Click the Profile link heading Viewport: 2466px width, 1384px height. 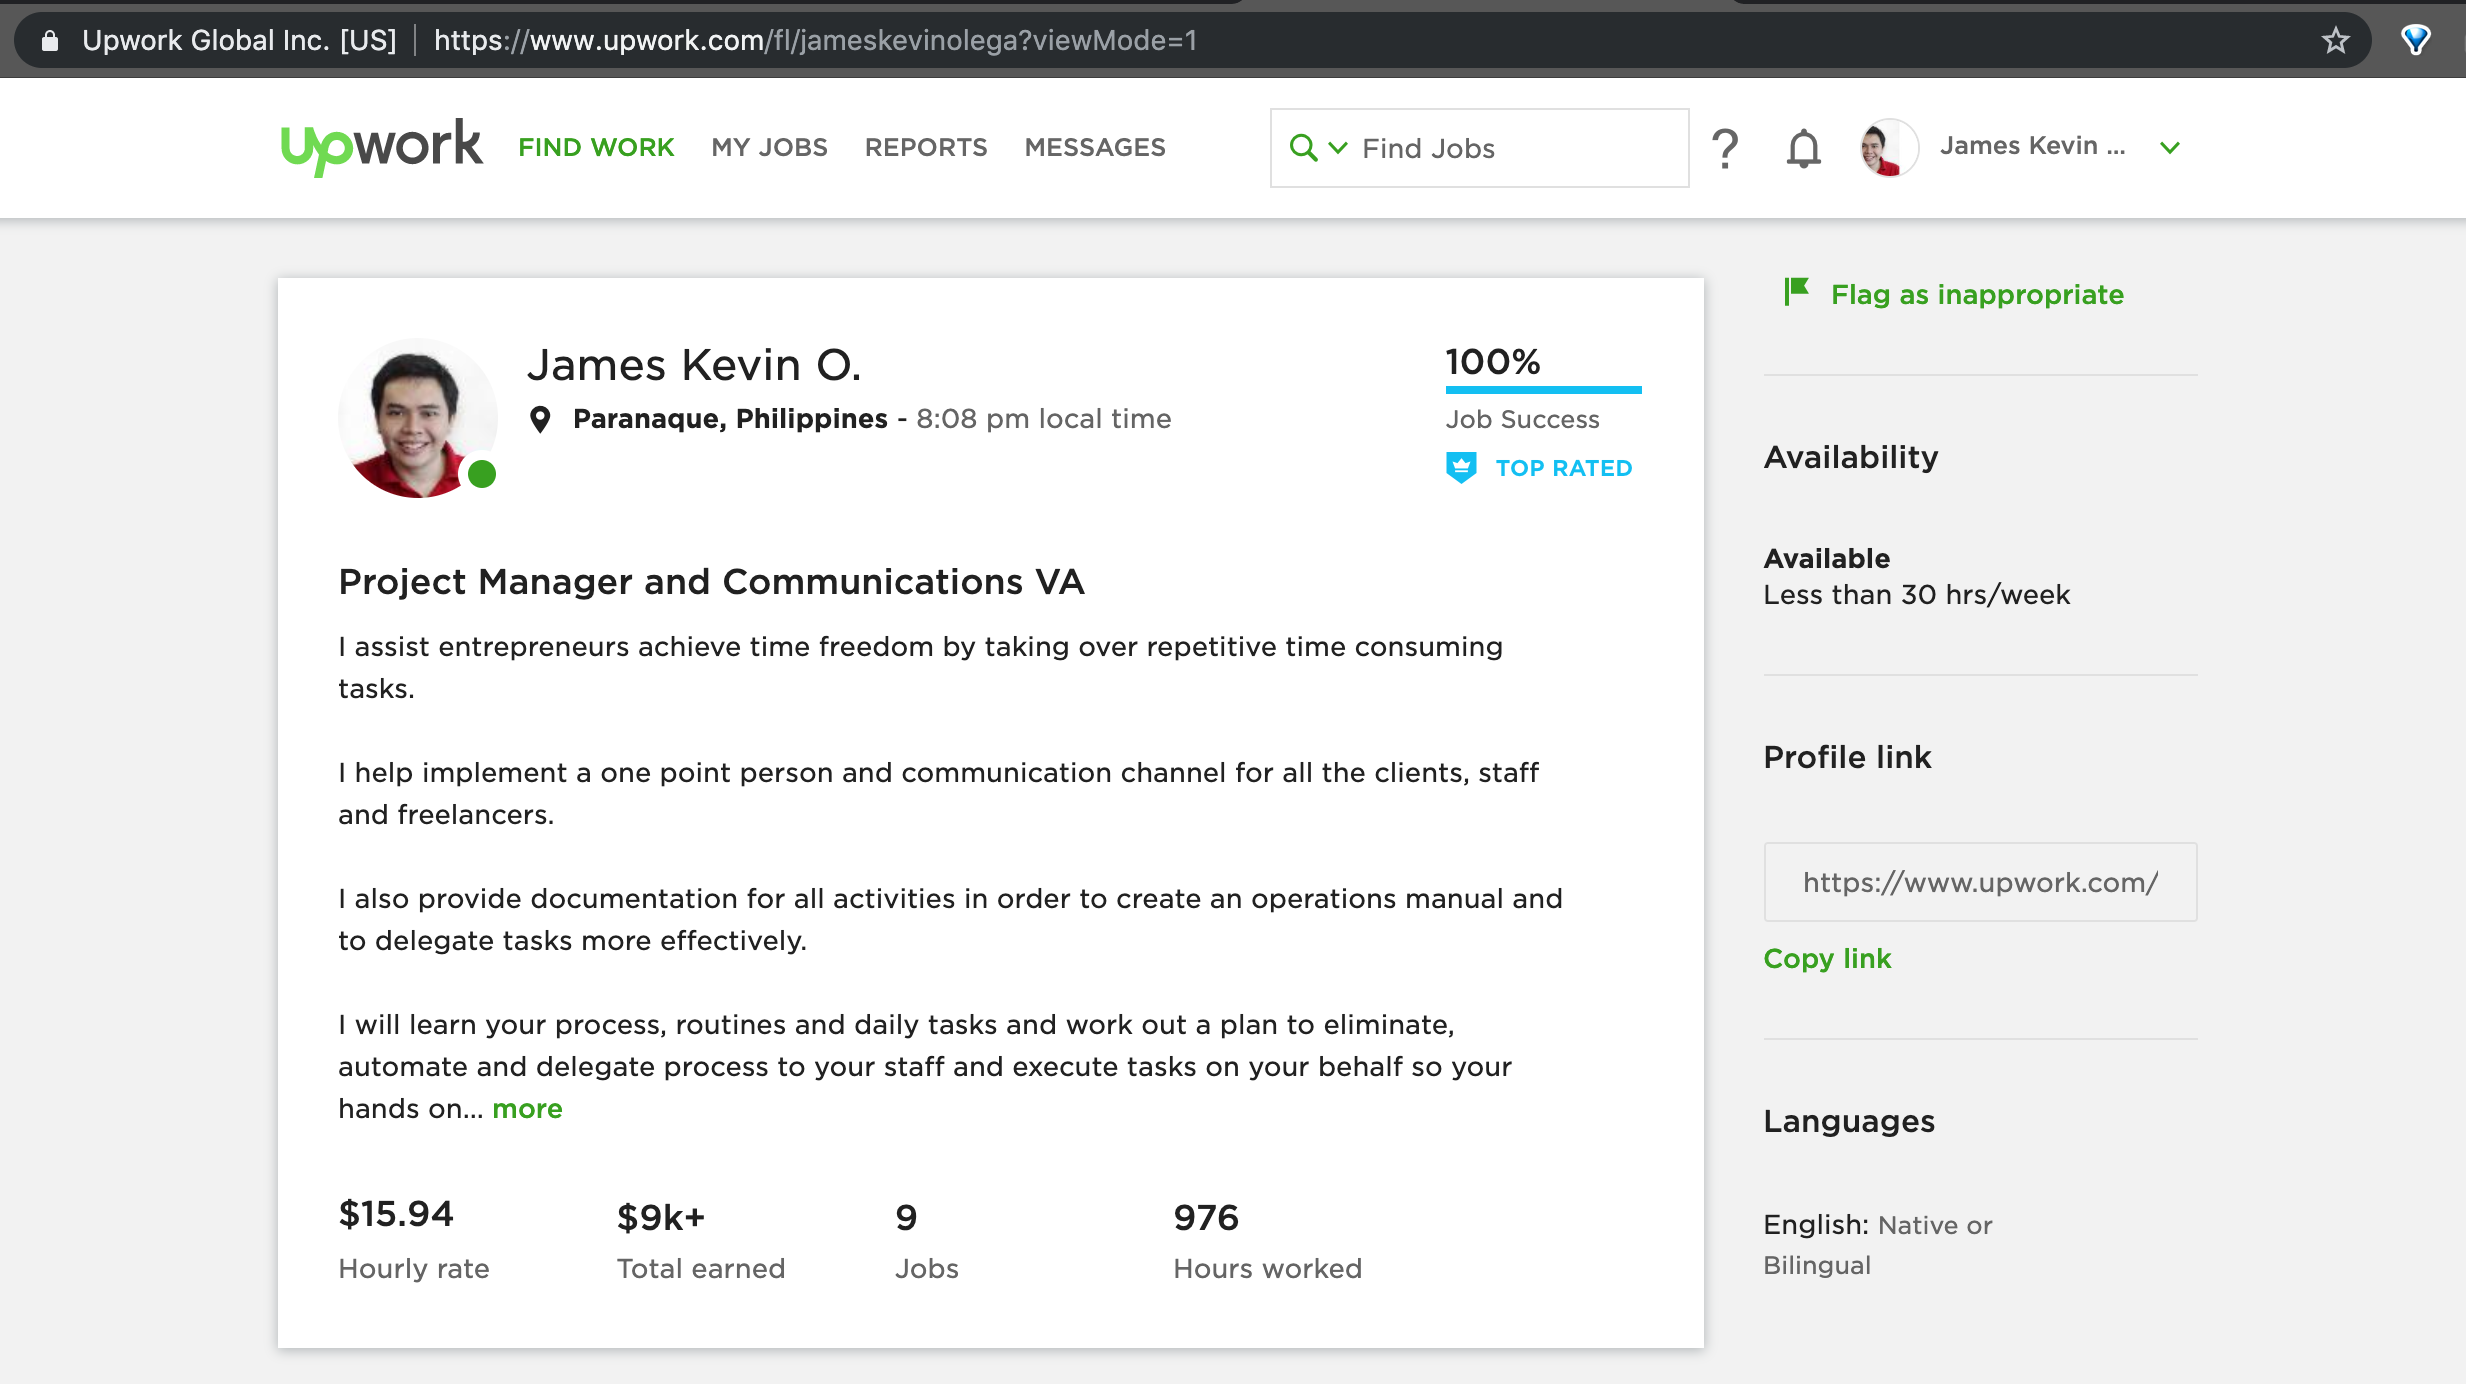click(x=1847, y=757)
